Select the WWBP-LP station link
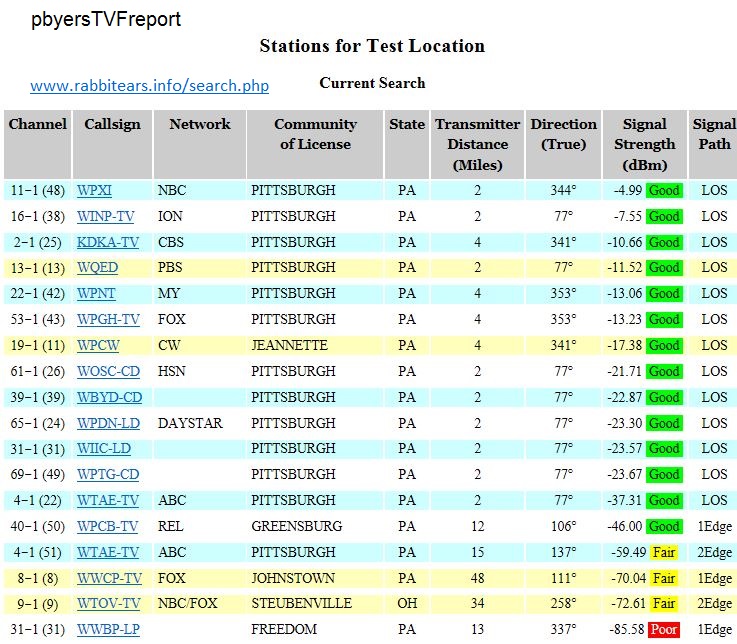The image size is (737, 644). 108,630
